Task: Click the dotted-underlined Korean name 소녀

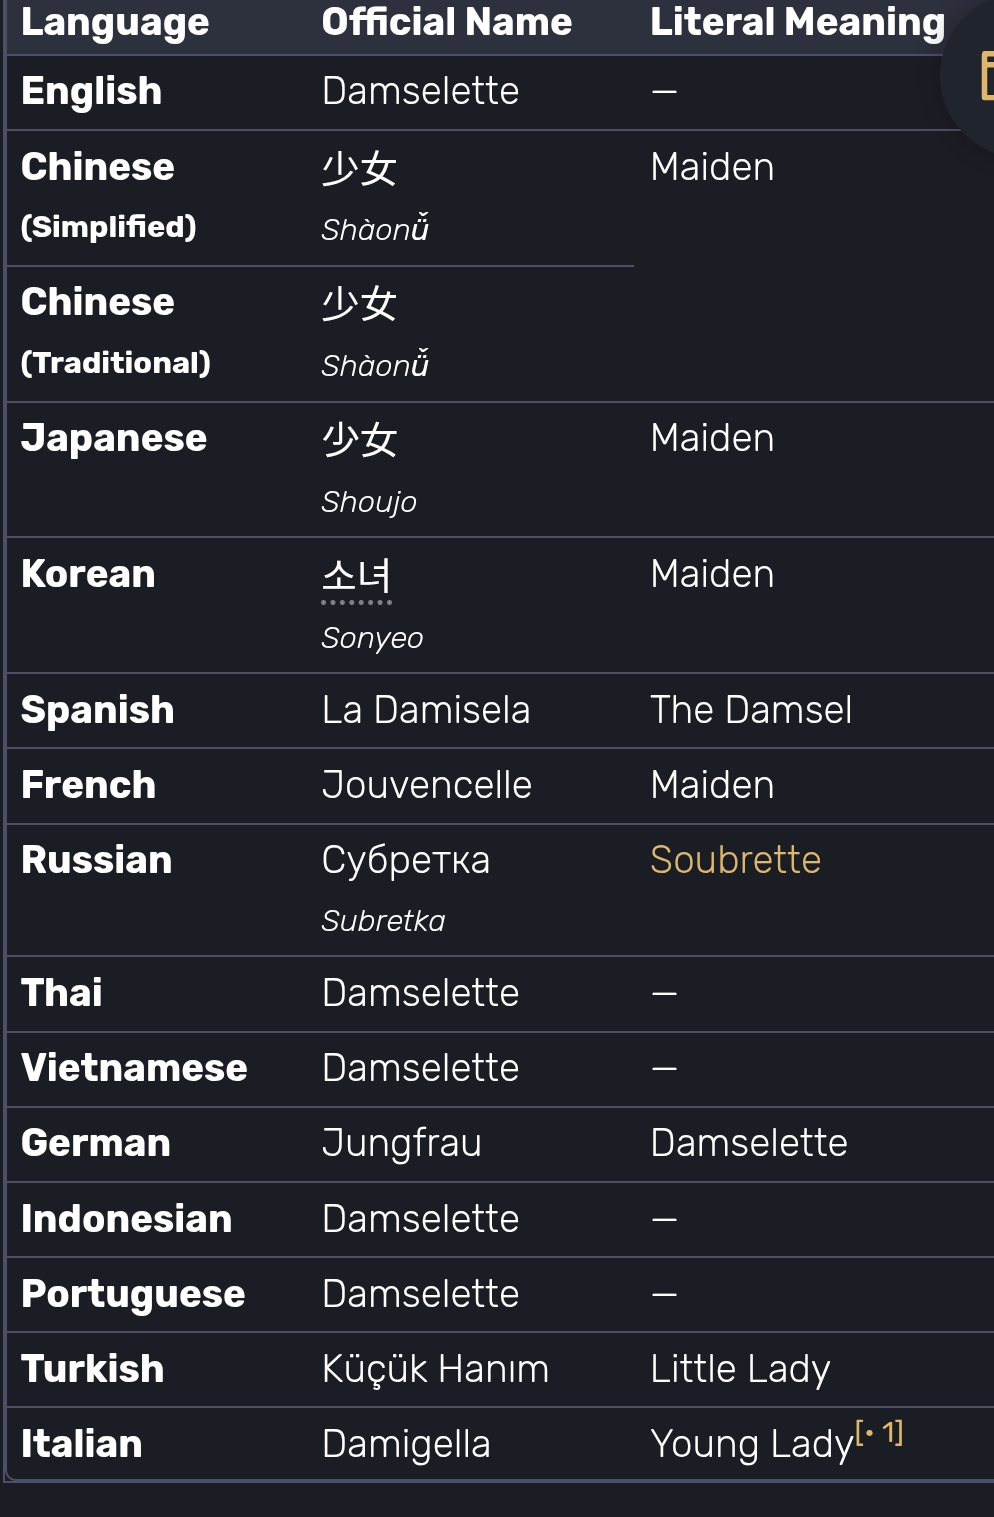Action: click(357, 577)
